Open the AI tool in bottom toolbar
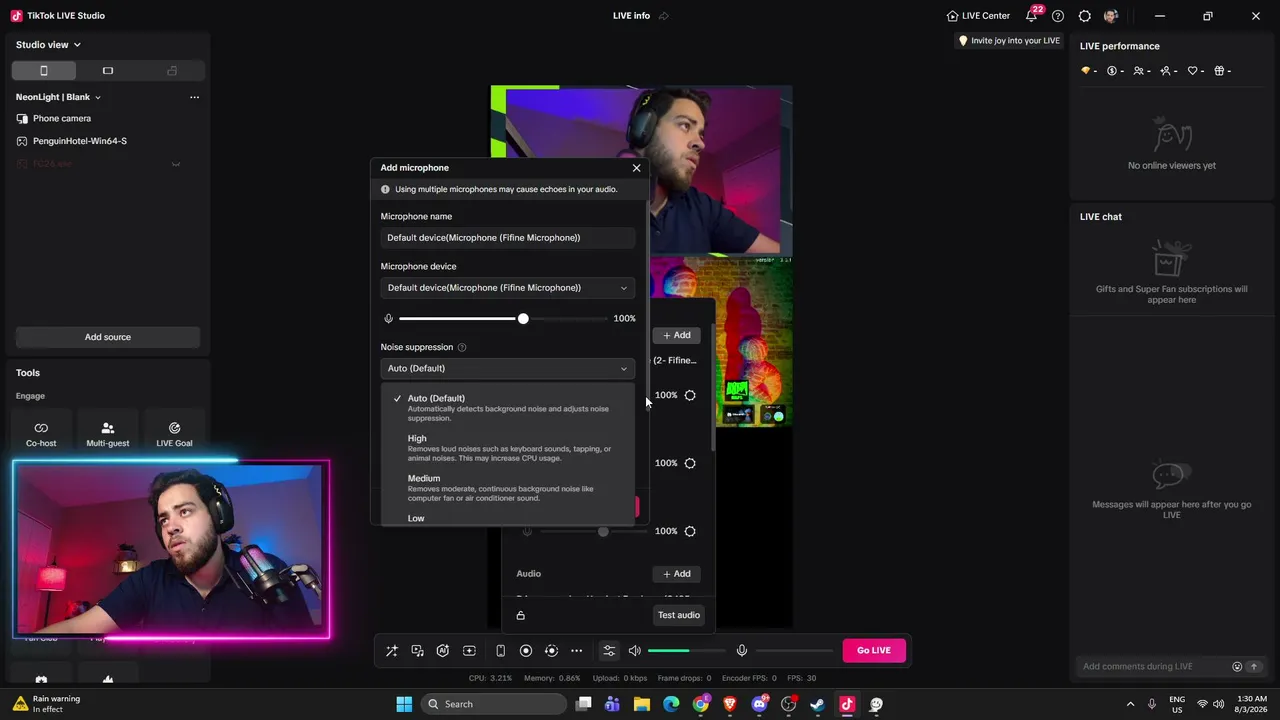Viewport: 1280px width, 720px height. pos(443,651)
